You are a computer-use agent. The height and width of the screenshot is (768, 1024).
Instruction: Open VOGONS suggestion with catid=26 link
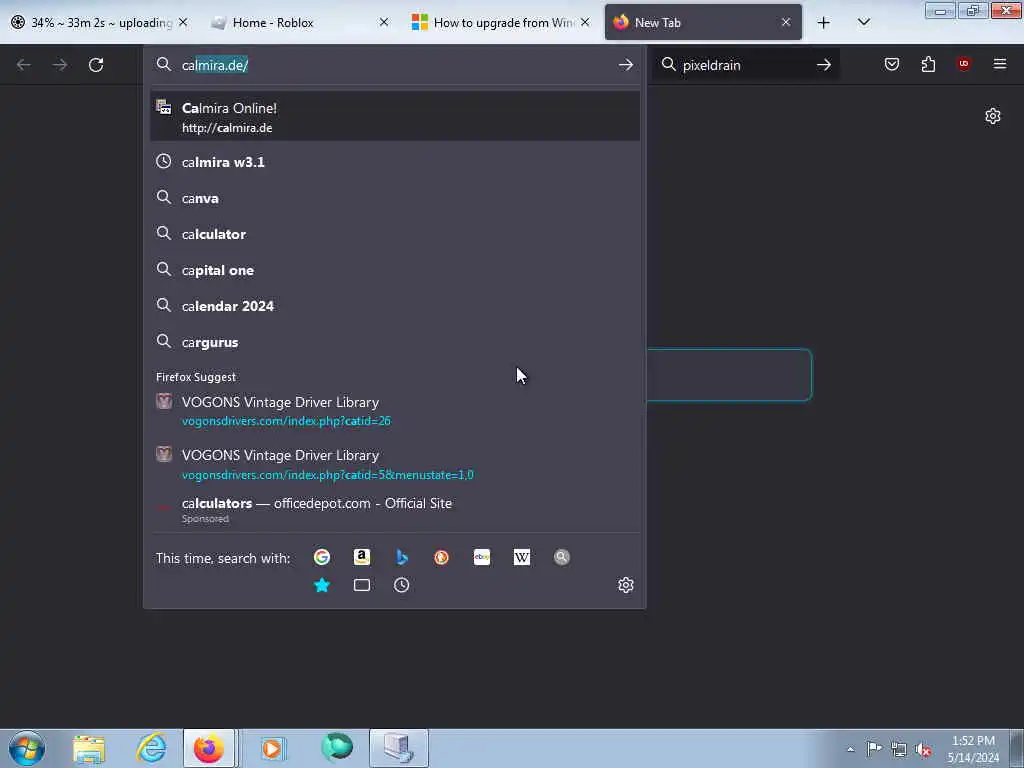pos(395,411)
